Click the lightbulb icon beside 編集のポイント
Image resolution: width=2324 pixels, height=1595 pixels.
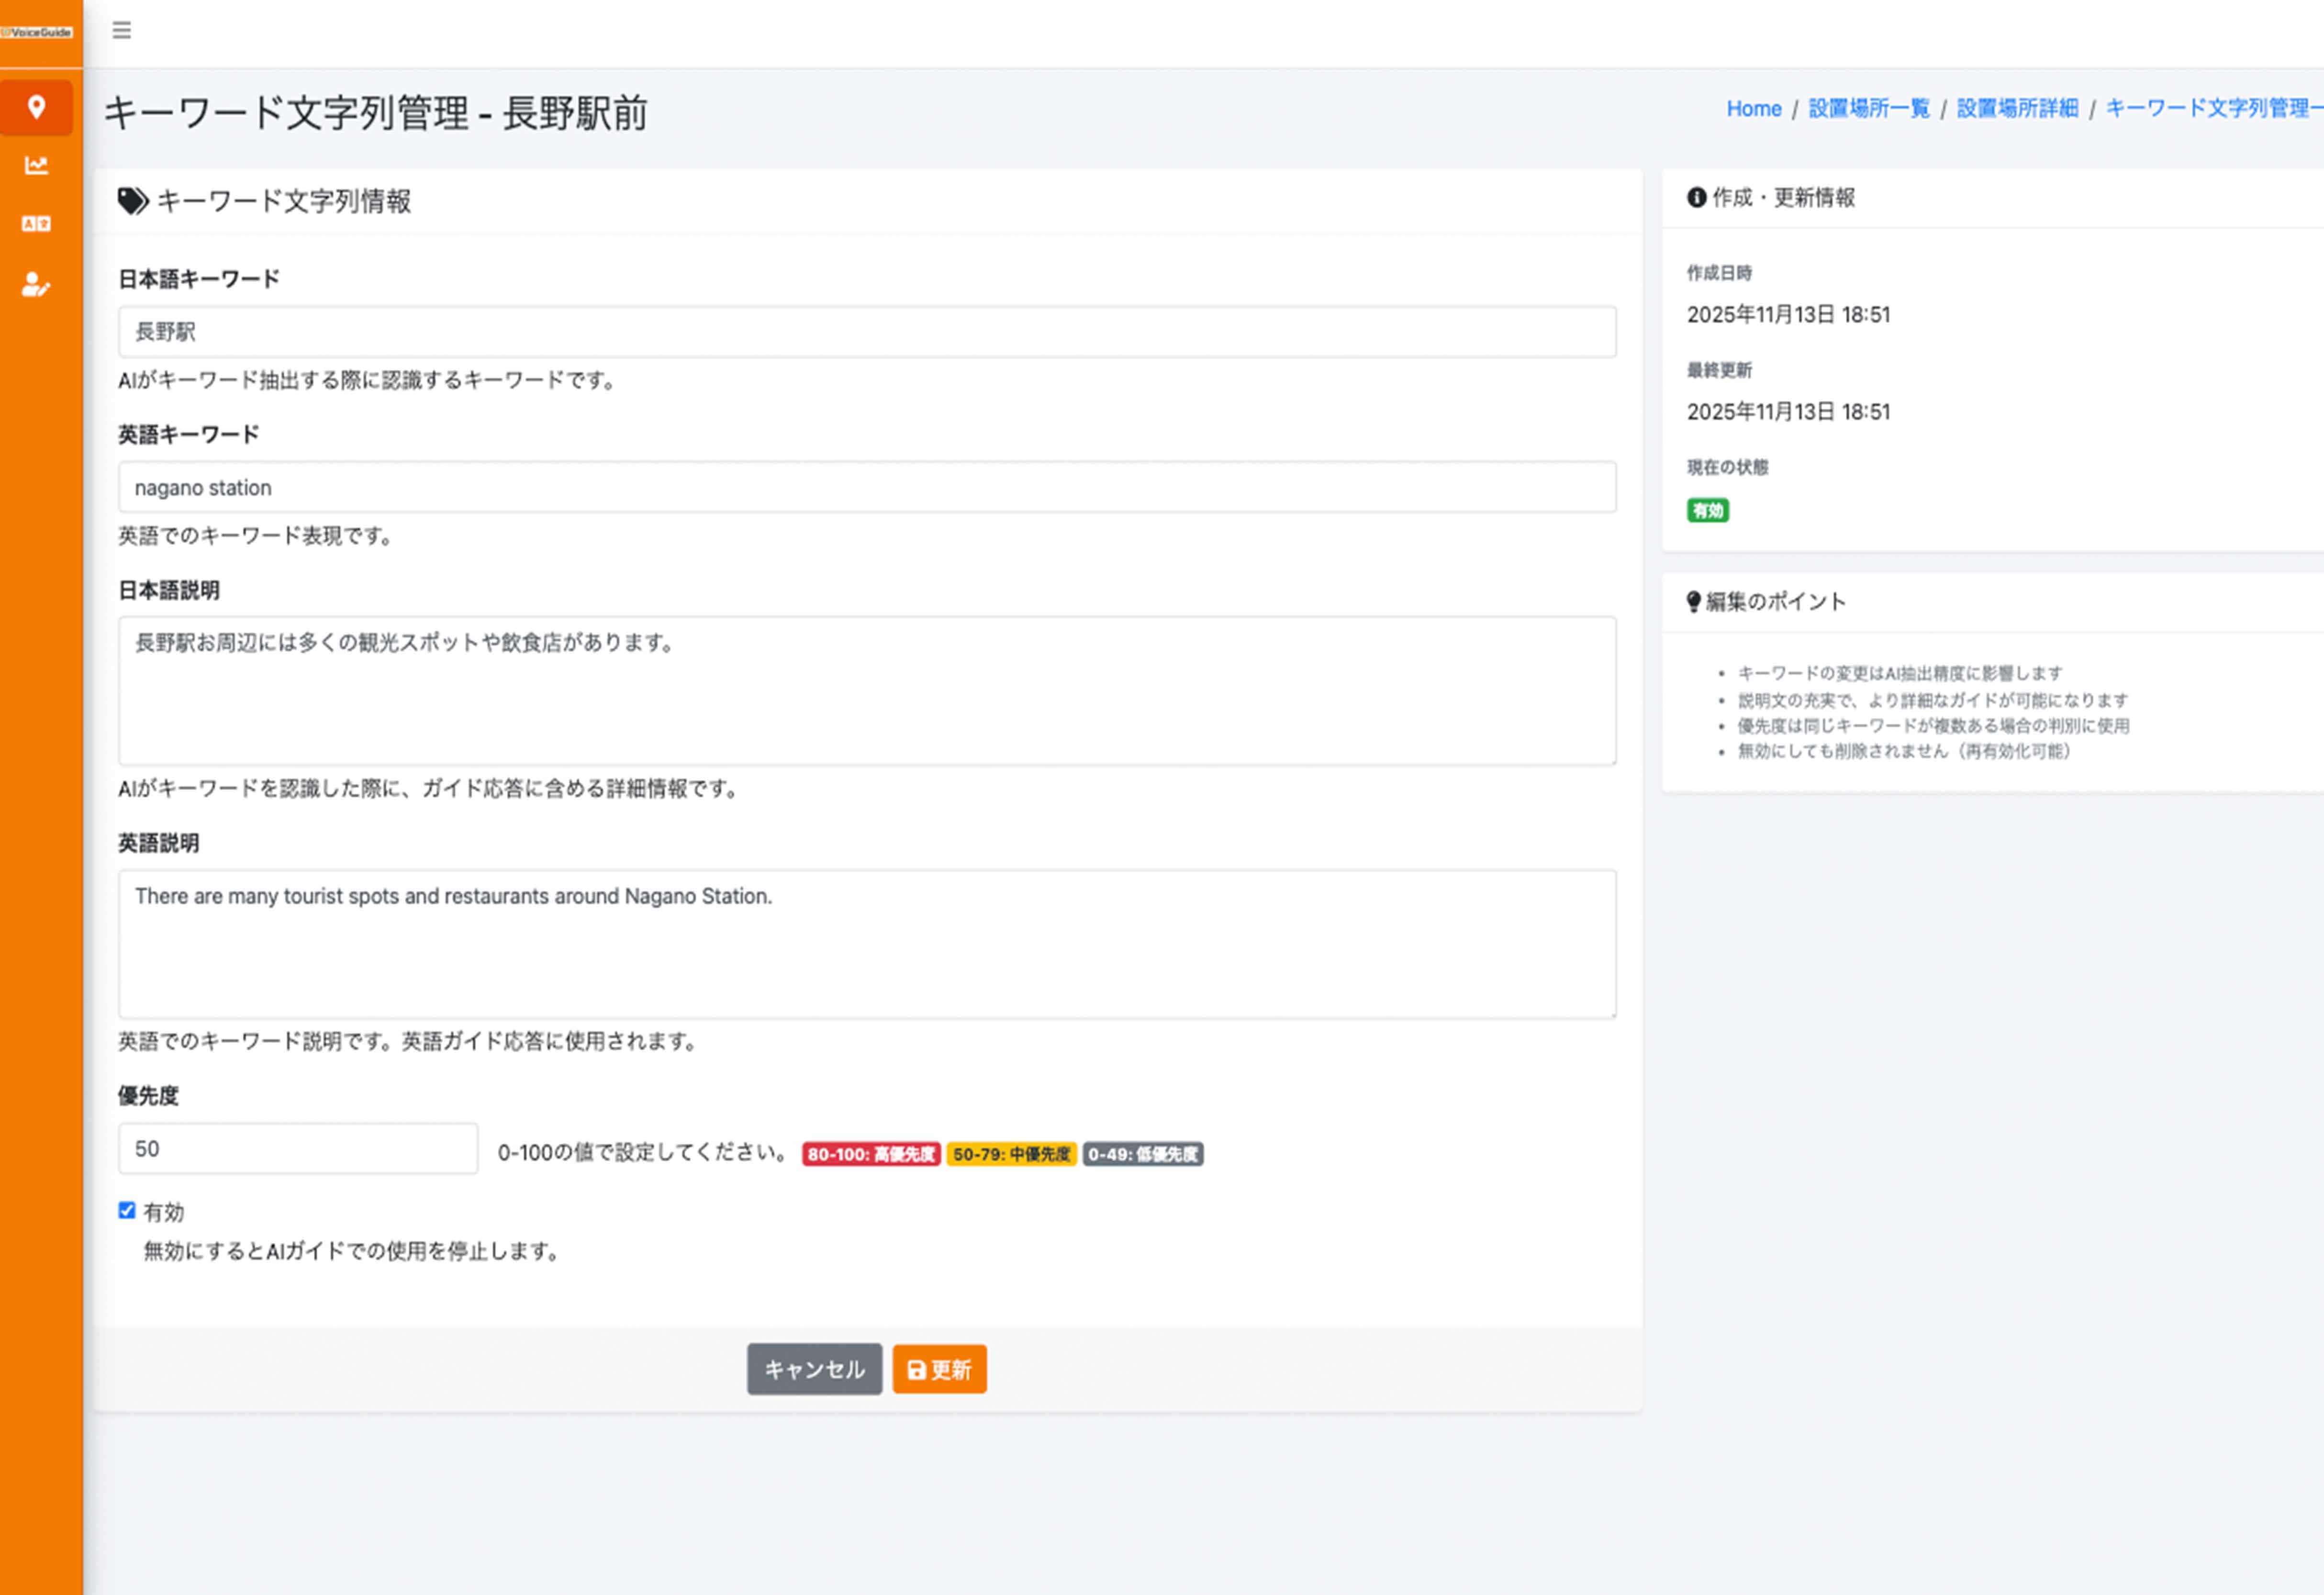point(1693,601)
